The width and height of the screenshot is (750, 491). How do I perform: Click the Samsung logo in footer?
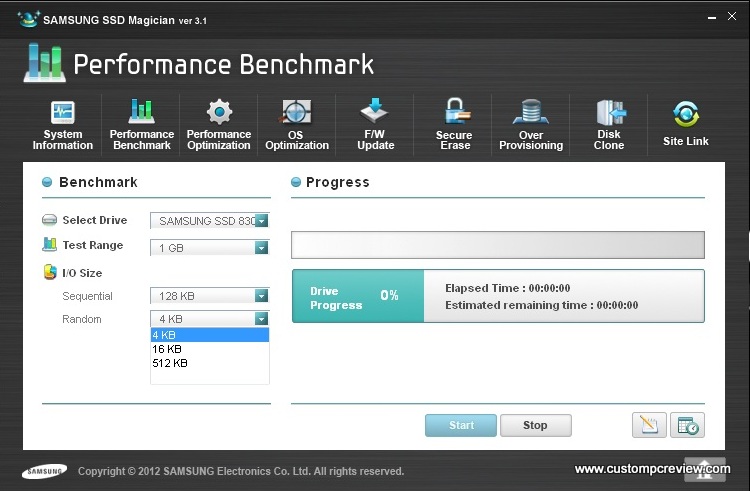tap(44, 471)
